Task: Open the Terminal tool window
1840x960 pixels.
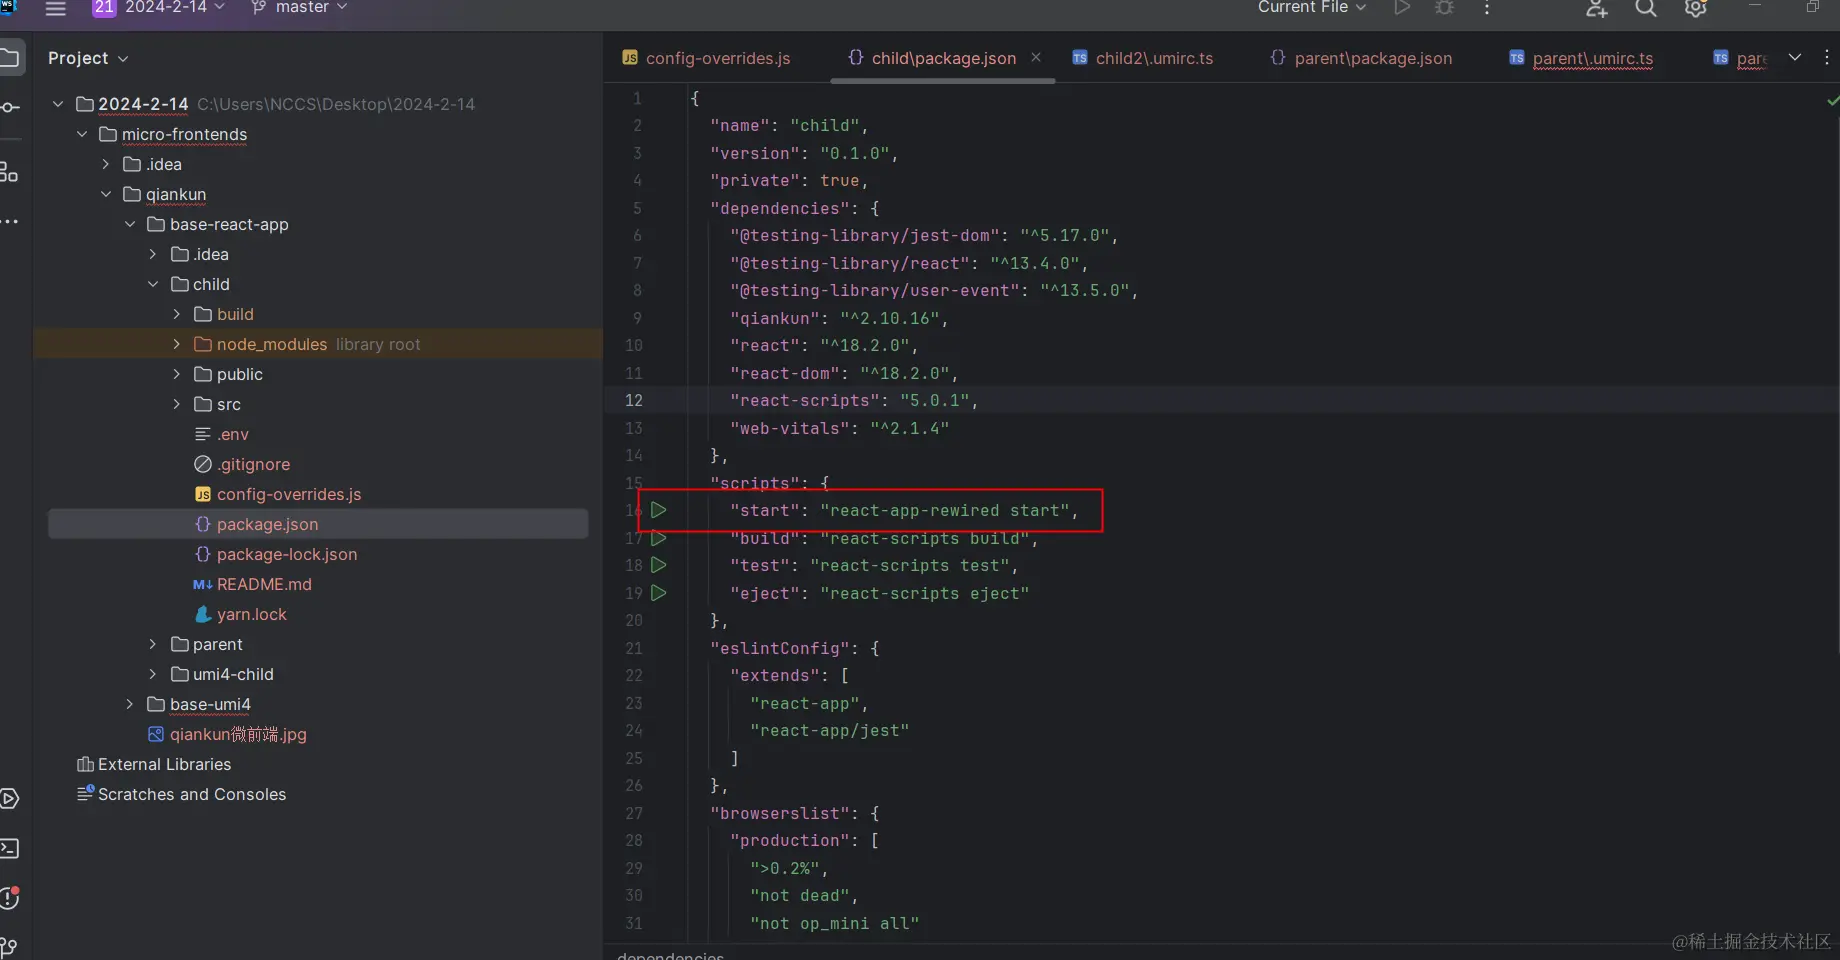Action: (x=10, y=849)
